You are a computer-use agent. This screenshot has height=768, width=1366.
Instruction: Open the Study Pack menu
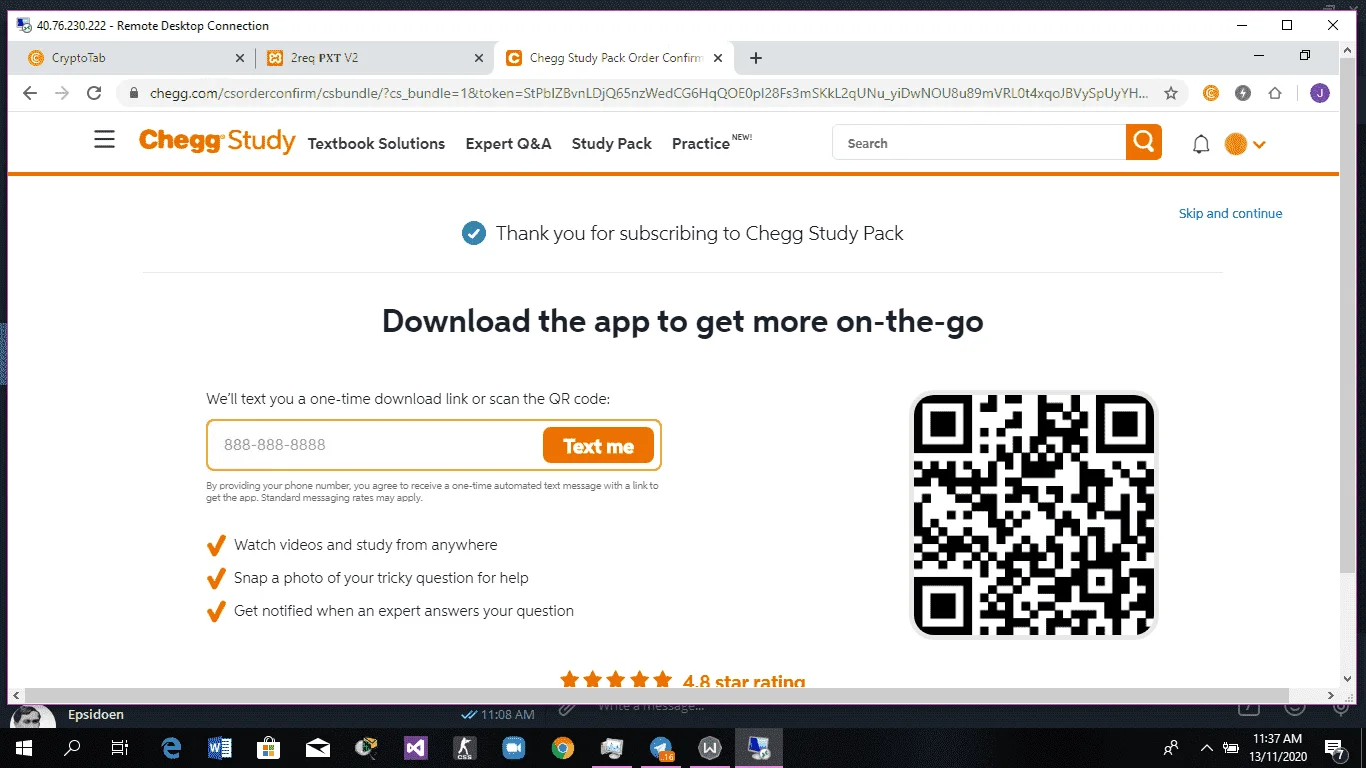tap(612, 144)
